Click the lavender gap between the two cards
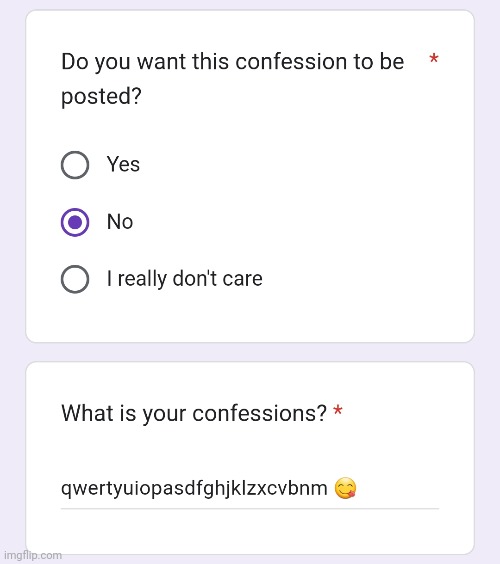 [x=250, y=352]
